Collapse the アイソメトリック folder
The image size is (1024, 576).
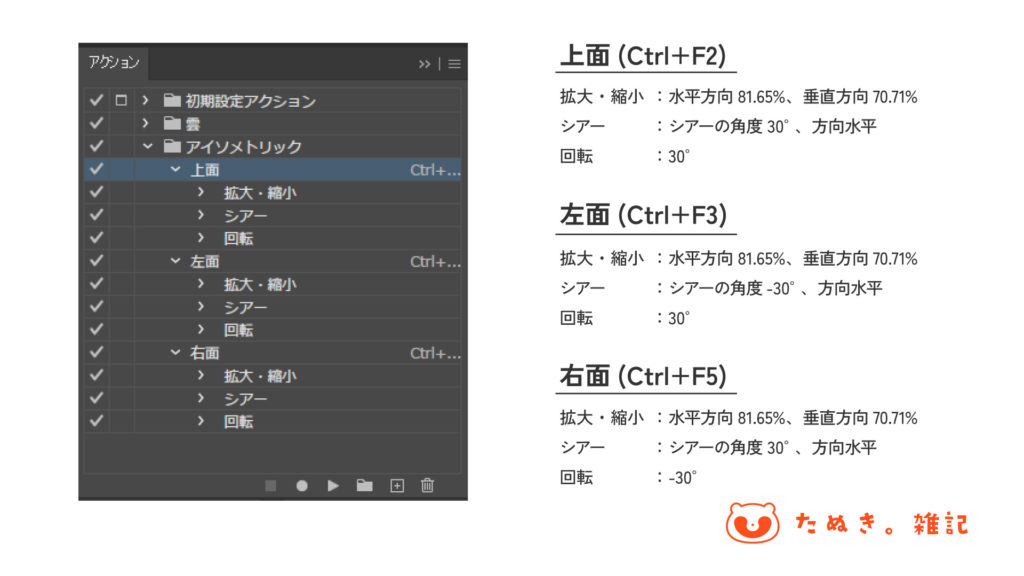146,147
